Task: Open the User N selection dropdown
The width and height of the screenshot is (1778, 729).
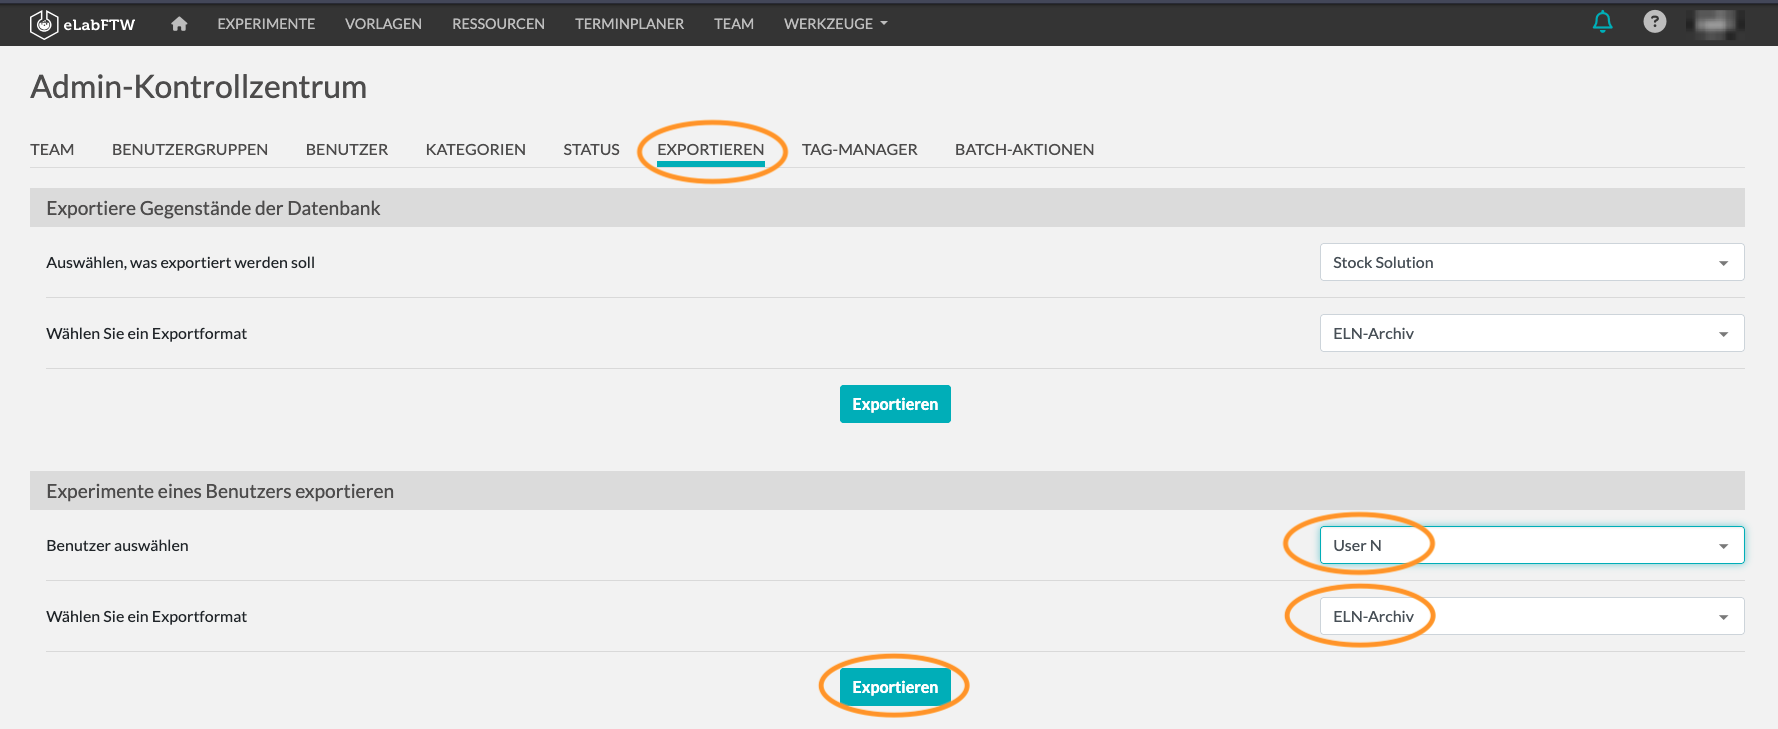Action: coord(1531,546)
